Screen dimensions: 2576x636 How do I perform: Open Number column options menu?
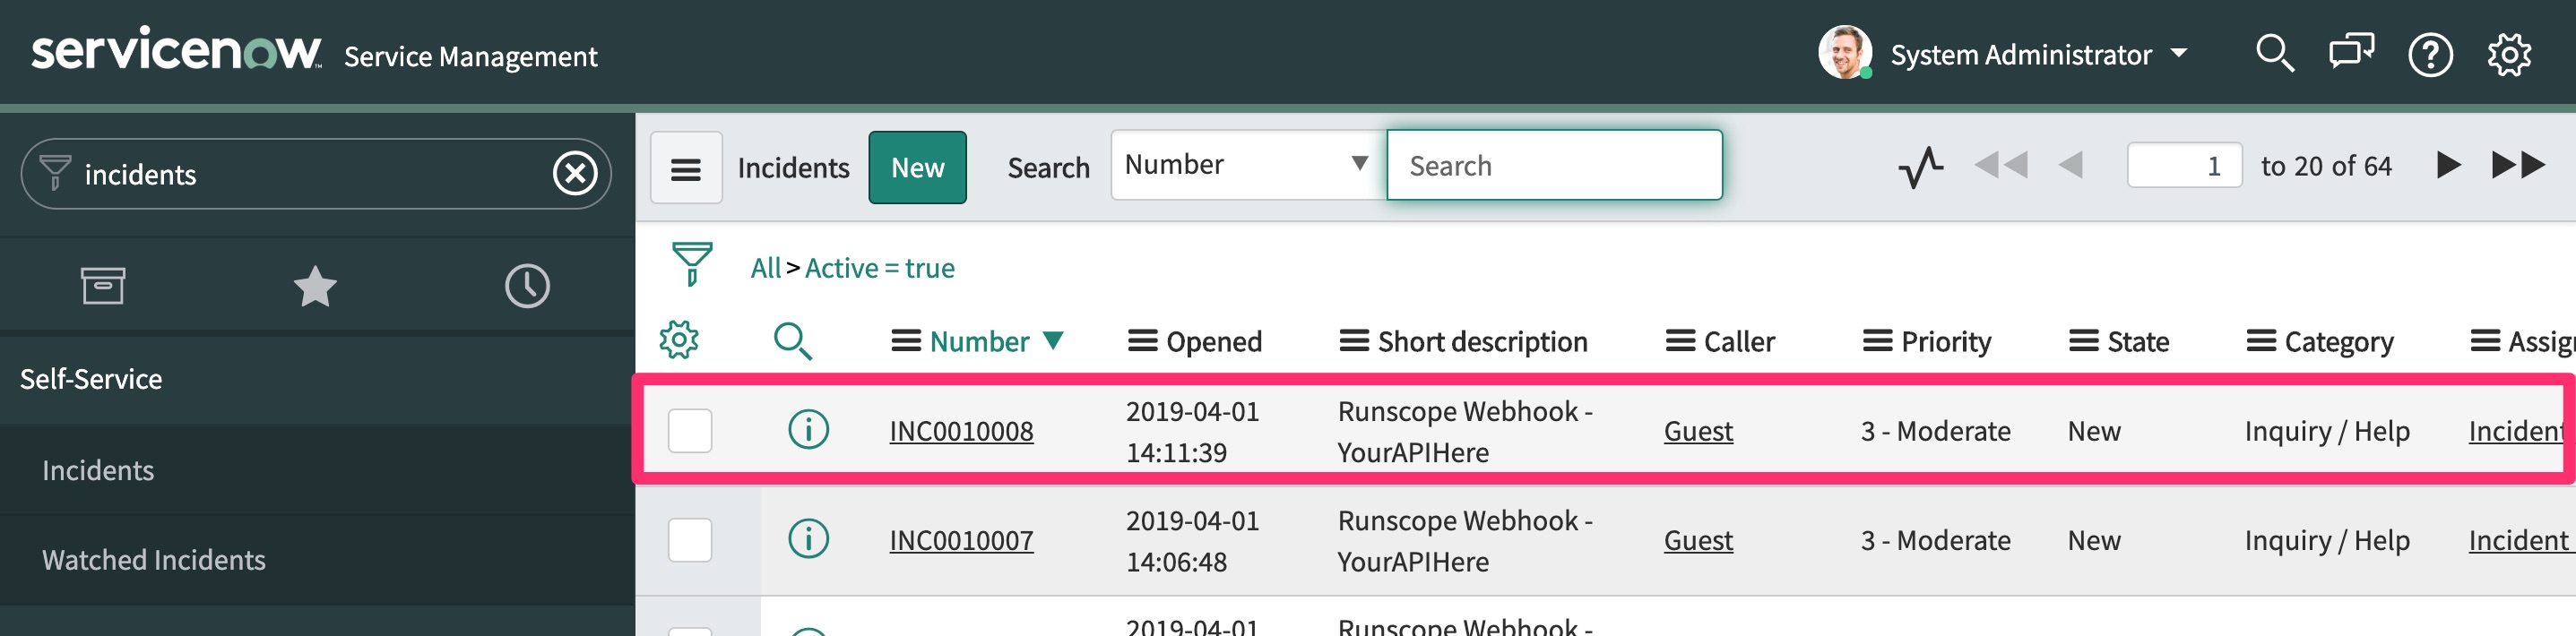906,342
